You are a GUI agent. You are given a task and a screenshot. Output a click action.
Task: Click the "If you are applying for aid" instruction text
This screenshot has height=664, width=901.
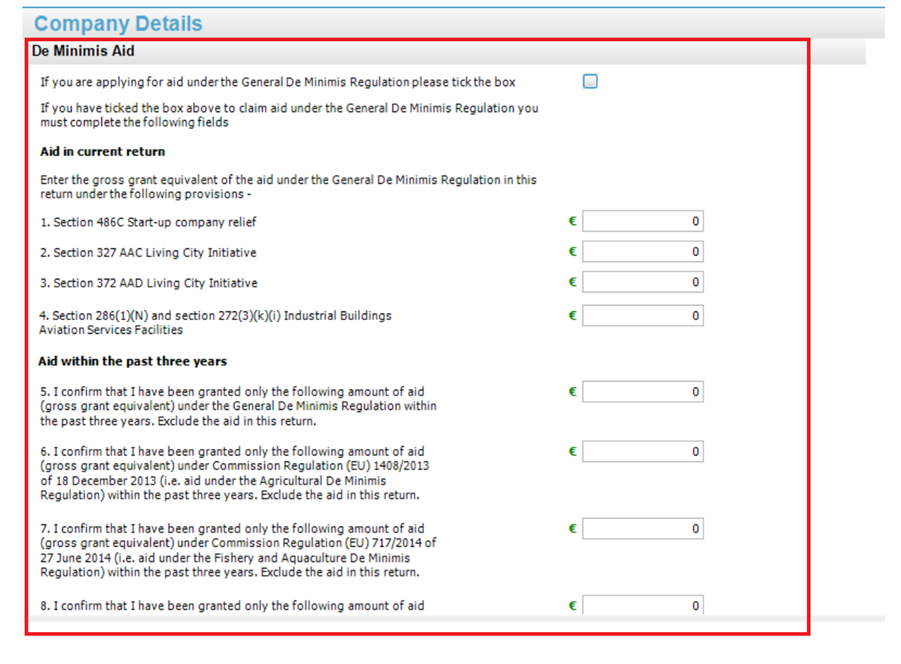tap(278, 82)
